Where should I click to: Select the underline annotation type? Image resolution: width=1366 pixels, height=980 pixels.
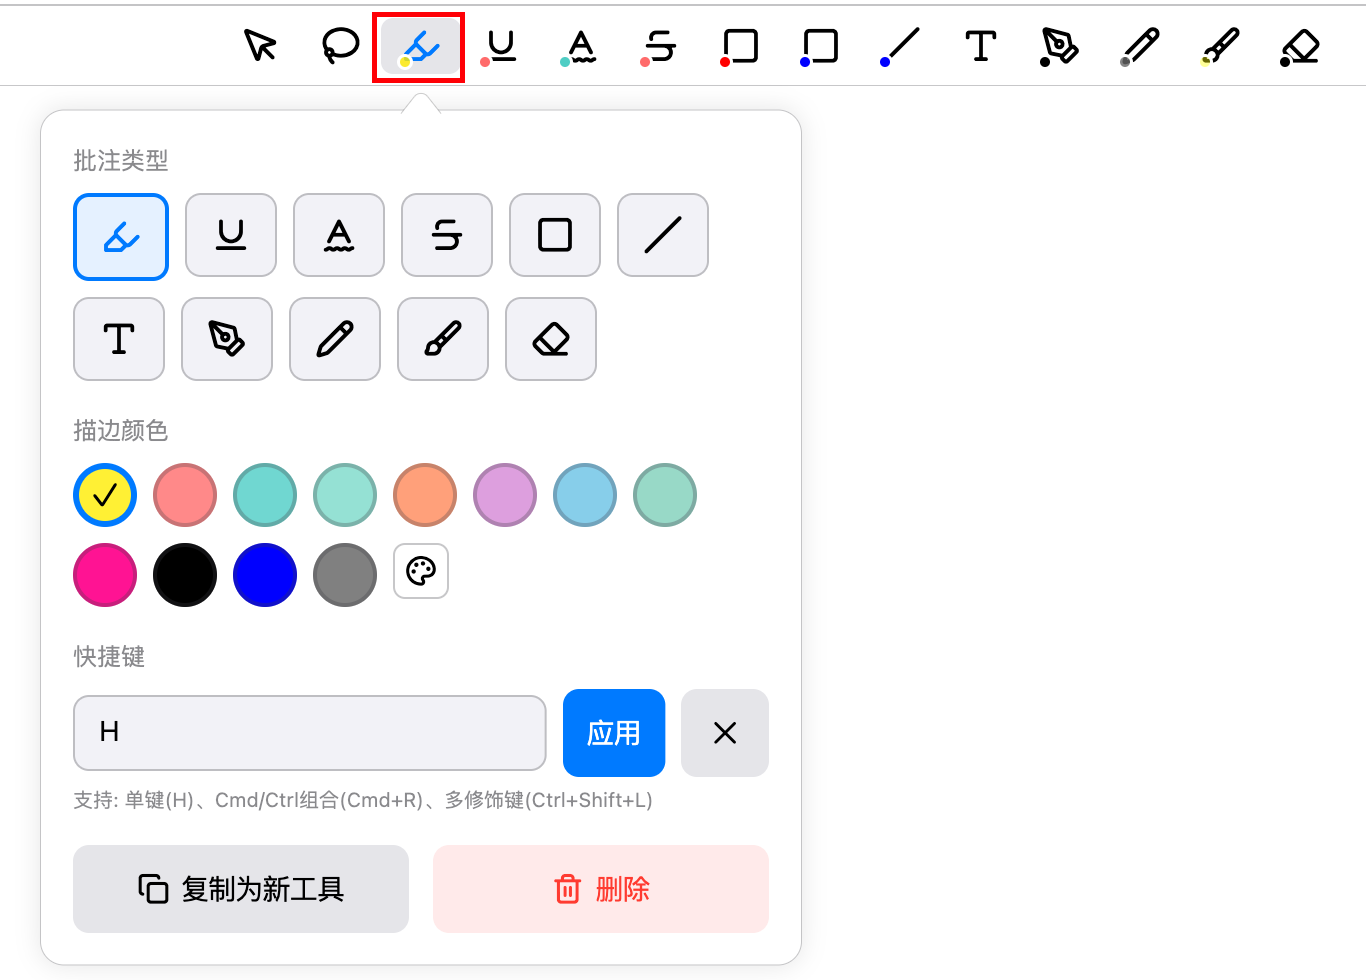[231, 235]
